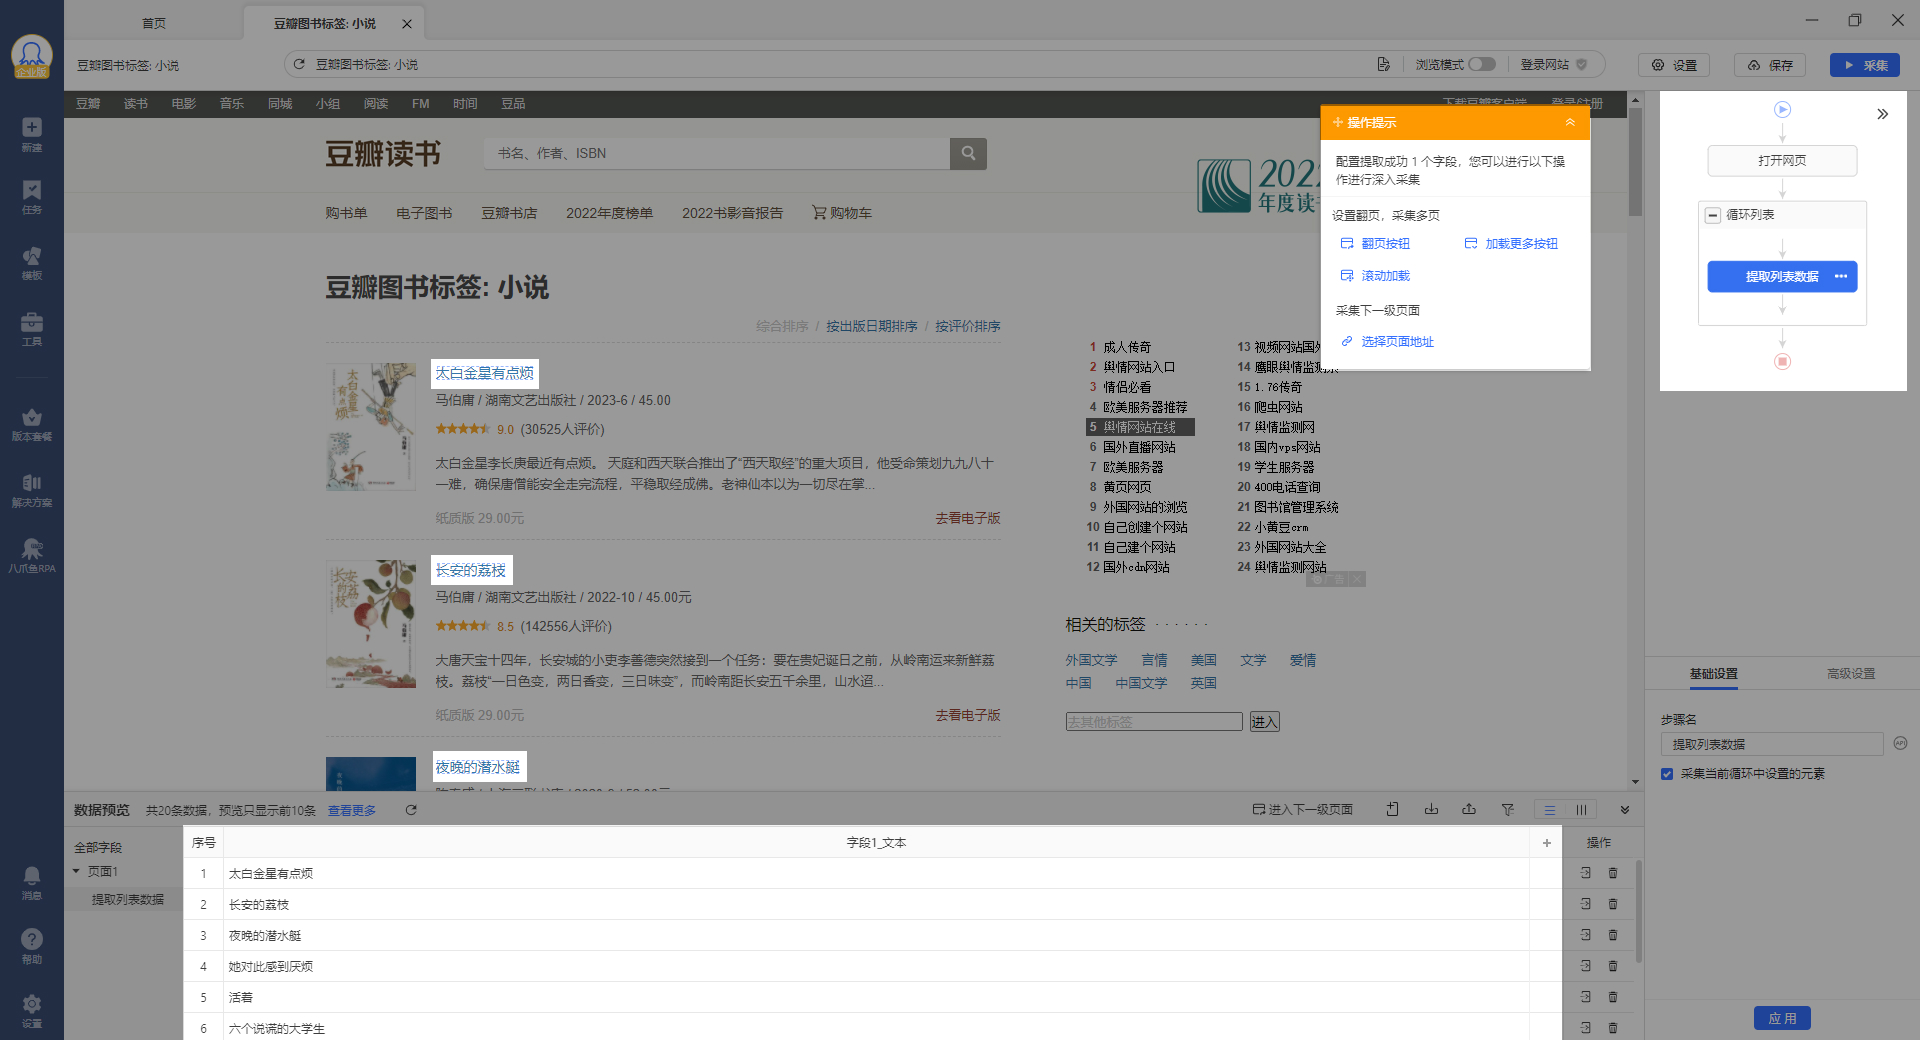Click the 保存 save button
The height and width of the screenshot is (1040, 1920).
point(1770,65)
